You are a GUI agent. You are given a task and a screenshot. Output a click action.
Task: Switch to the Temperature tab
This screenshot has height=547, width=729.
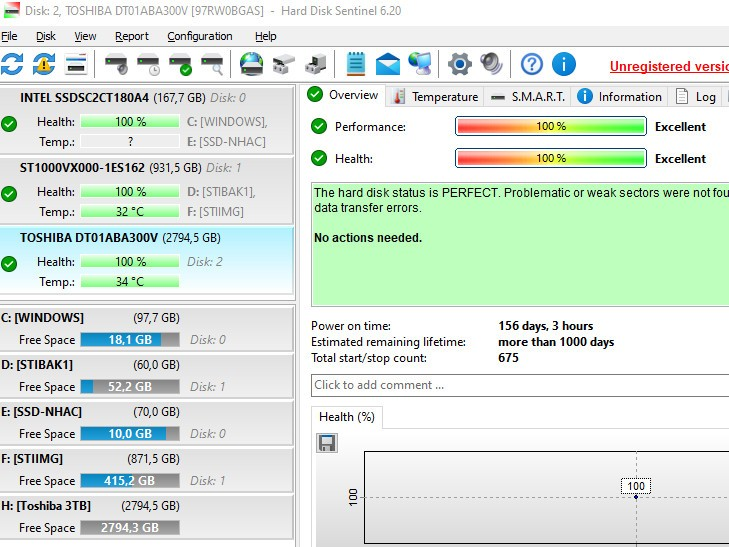click(435, 97)
